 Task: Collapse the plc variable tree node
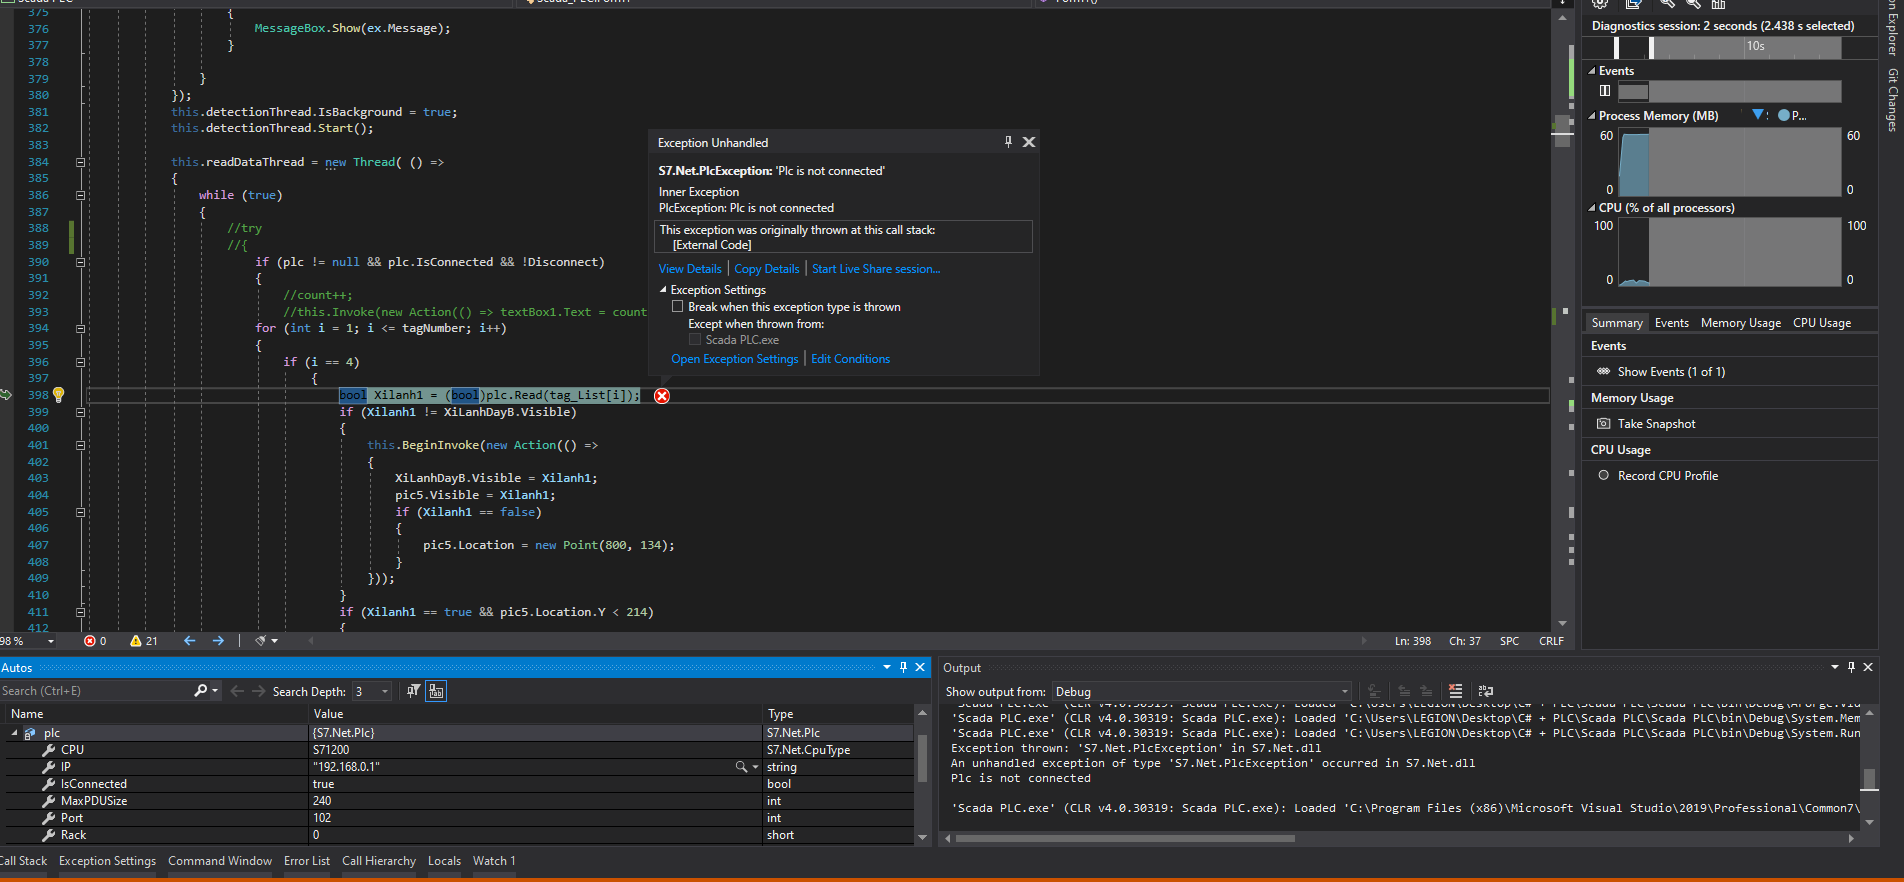(15, 733)
